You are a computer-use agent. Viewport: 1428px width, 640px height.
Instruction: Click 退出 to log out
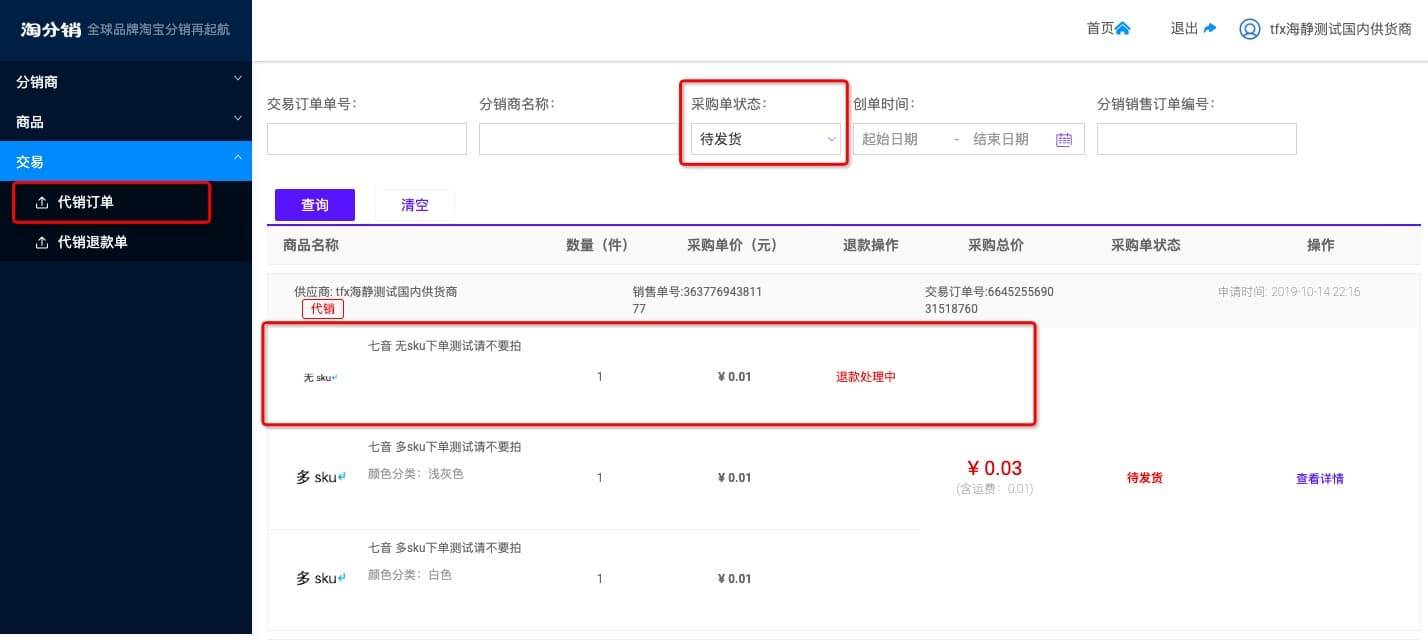click(1184, 29)
